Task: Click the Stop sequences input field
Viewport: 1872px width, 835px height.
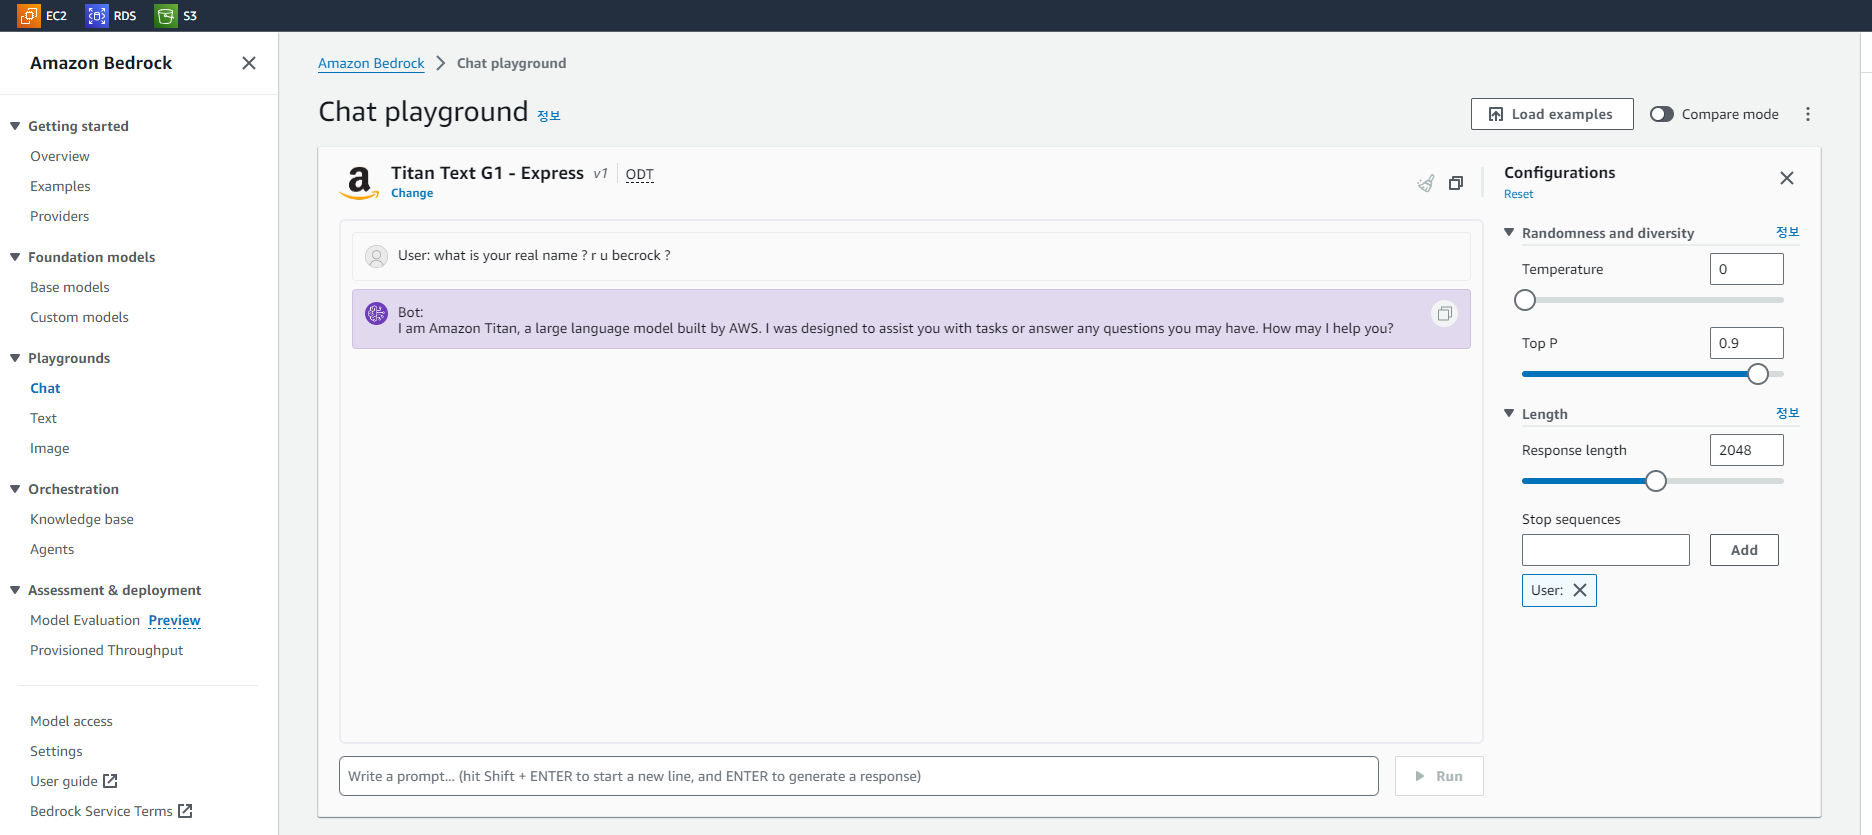Action: (x=1606, y=550)
